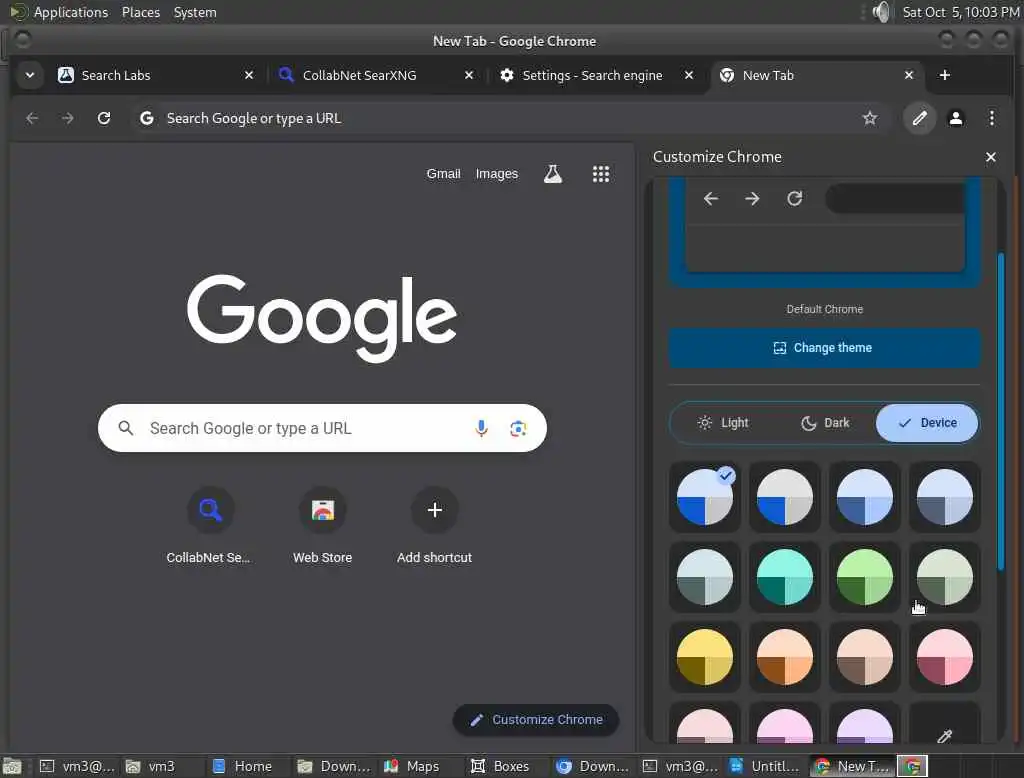Open the Web Store shortcut
Image resolution: width=1024 pixels, height=778 pixels.
pyautogui.click(x=323, y=527)
